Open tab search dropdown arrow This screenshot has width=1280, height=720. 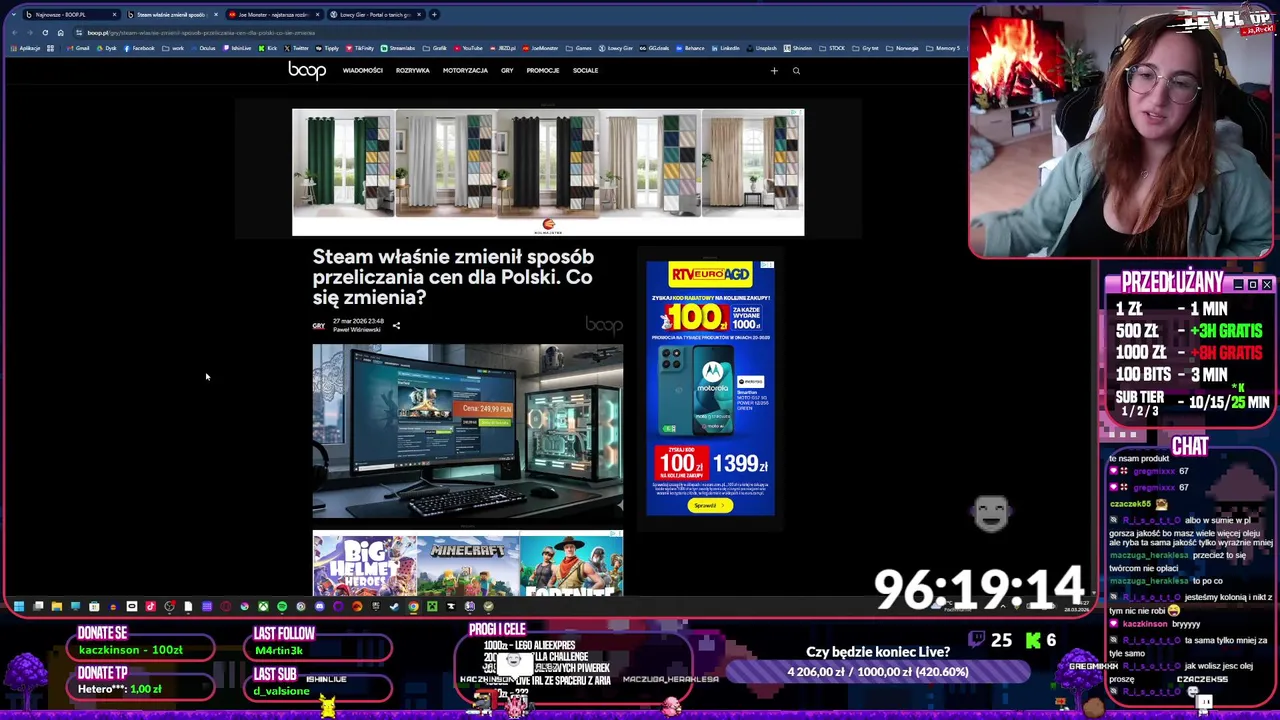point(13,15)
